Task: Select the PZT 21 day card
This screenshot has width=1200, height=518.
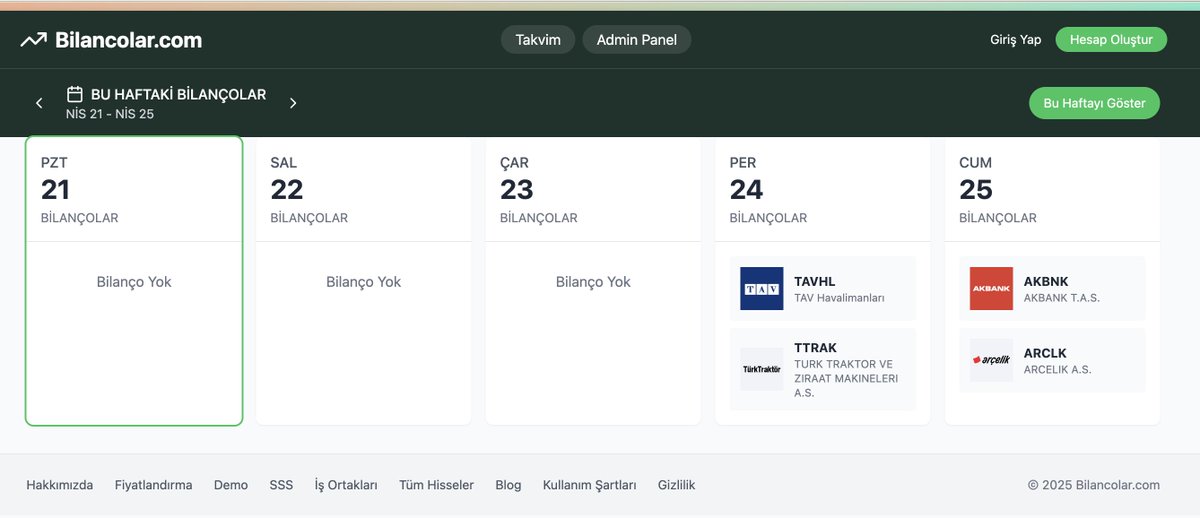Action: (134, 281)
